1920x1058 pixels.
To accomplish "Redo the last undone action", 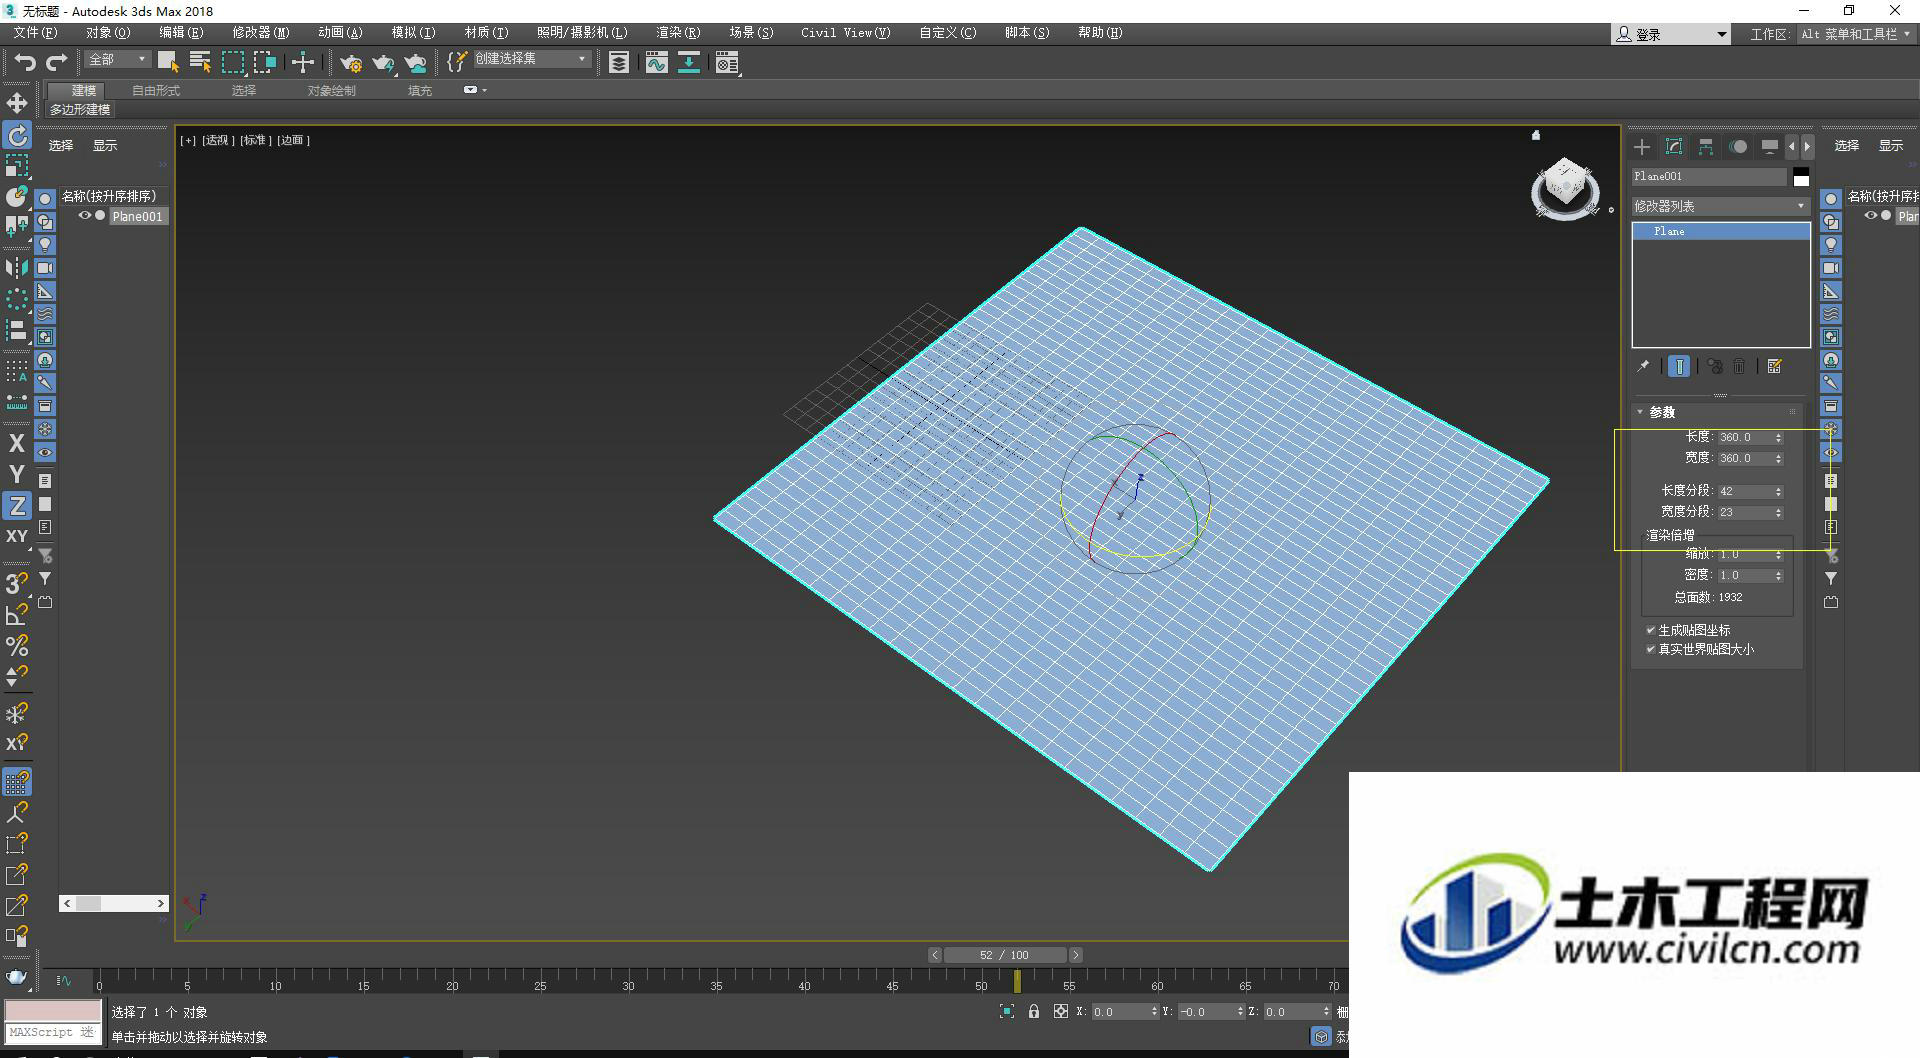I will 57,62.
